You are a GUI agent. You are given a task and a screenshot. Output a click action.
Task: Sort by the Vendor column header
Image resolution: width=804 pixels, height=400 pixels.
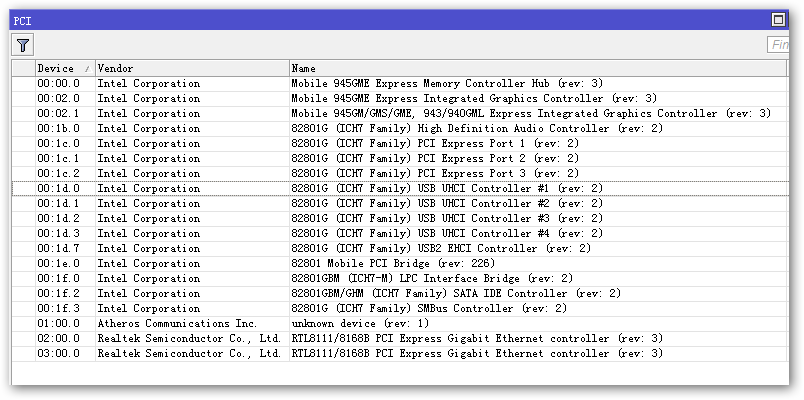click(x=192, y=68)
